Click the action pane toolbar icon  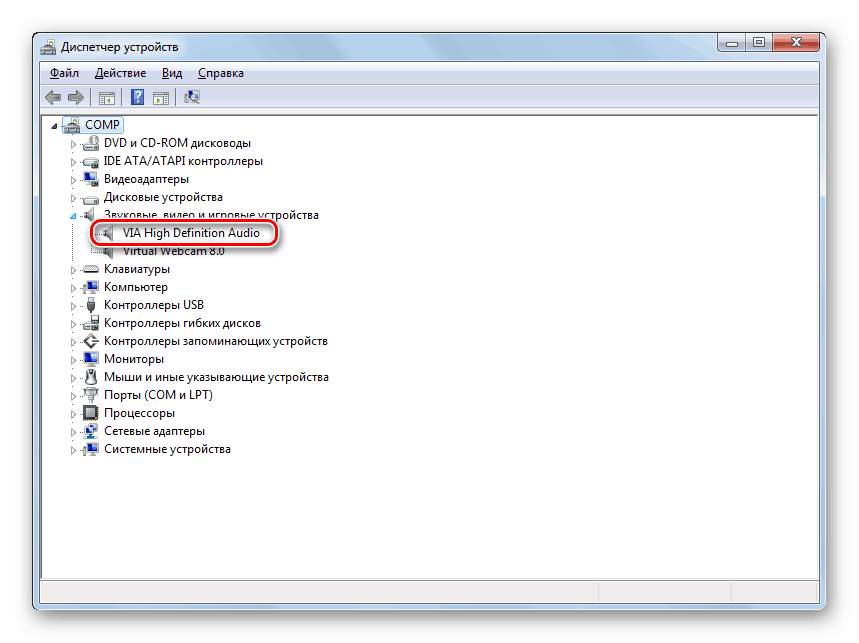tap(161, 99)
